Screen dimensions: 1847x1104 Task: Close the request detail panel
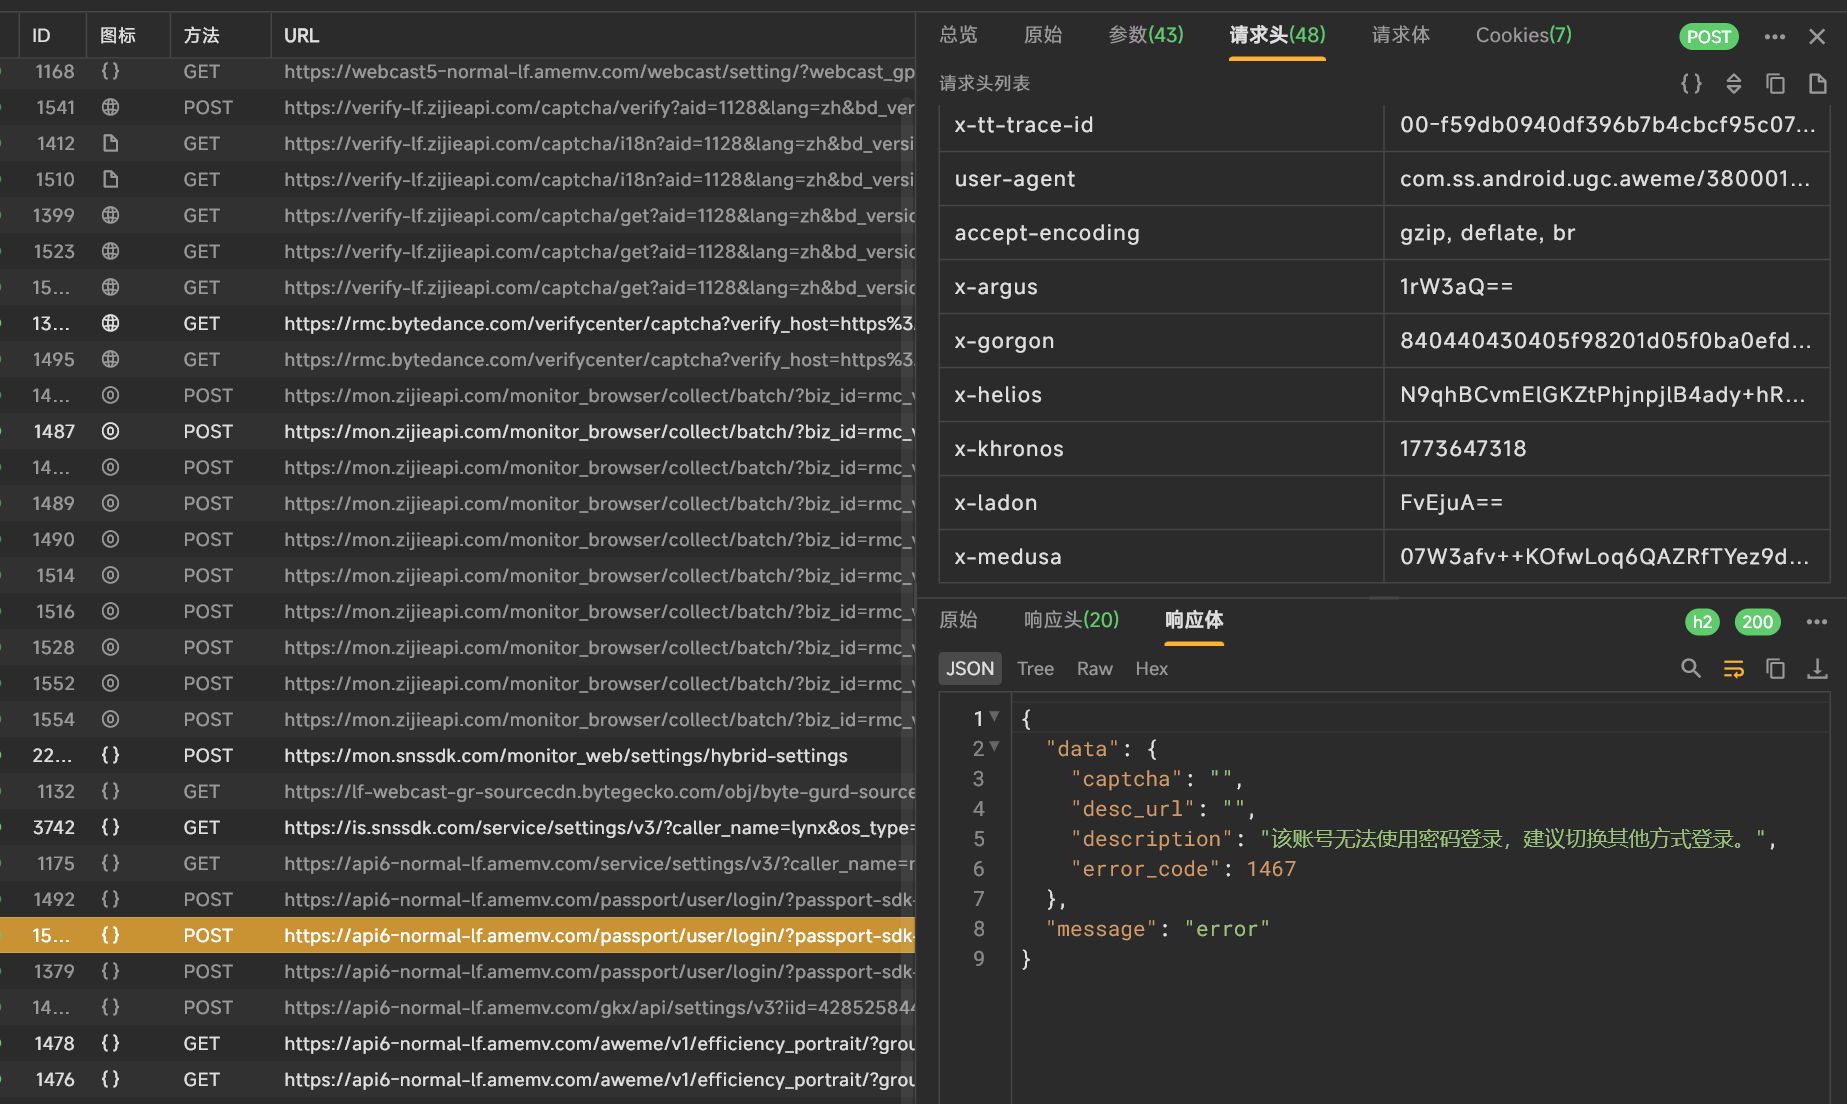point(1817,37)
